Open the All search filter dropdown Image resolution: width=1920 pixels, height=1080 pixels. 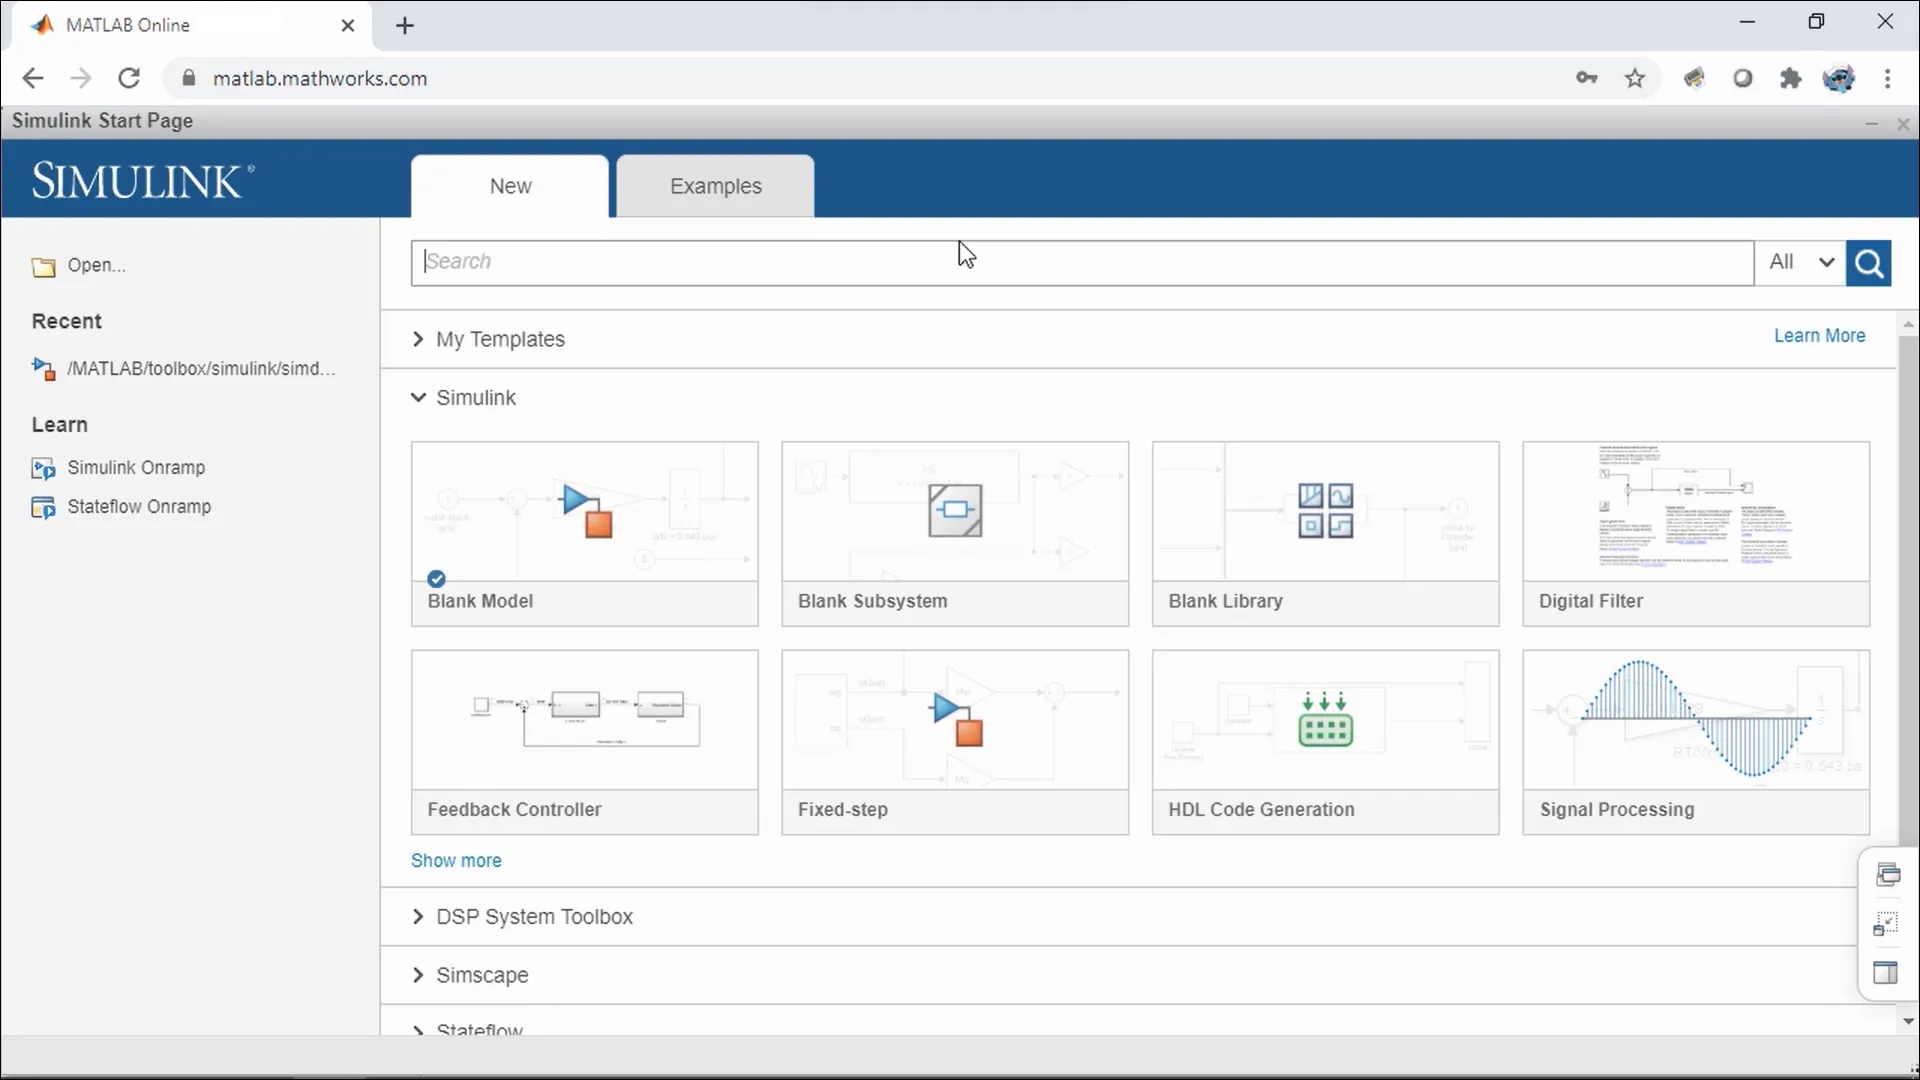click(x=1801, y=262)
